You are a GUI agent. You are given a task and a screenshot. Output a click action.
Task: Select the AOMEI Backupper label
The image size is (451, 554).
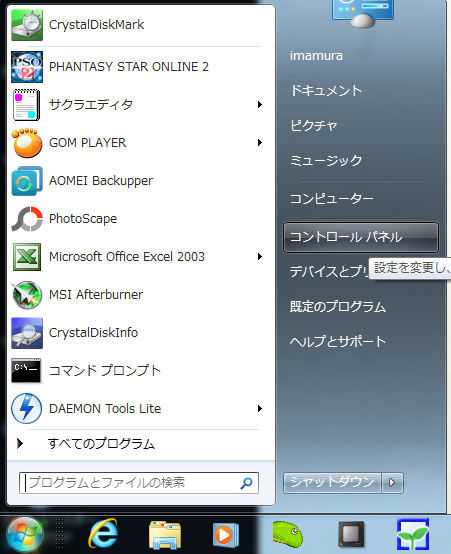point(101,181)
